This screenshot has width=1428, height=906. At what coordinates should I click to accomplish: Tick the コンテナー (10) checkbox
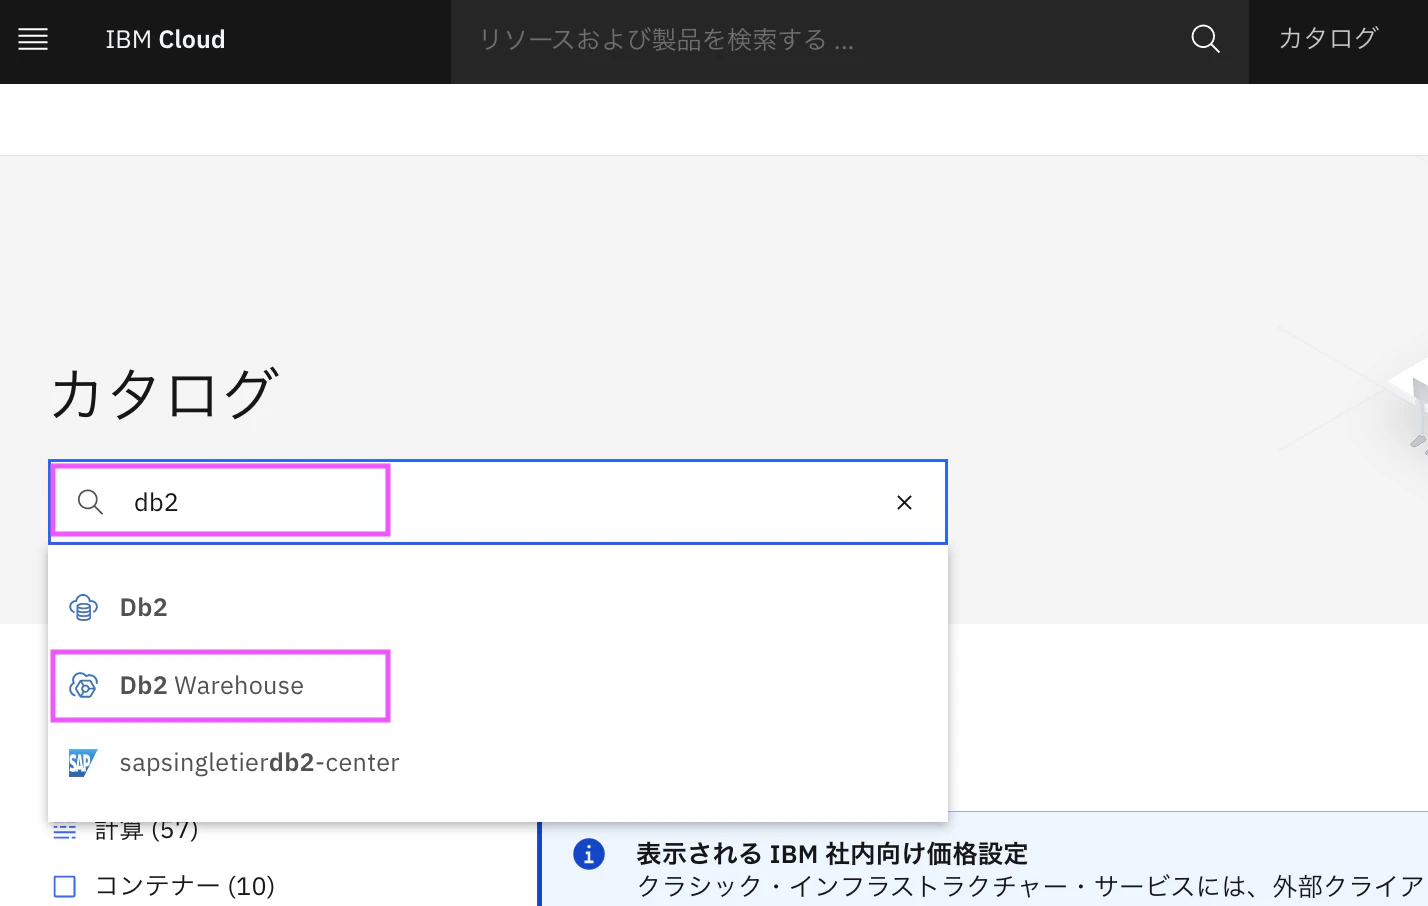click(x=65, y=886)
